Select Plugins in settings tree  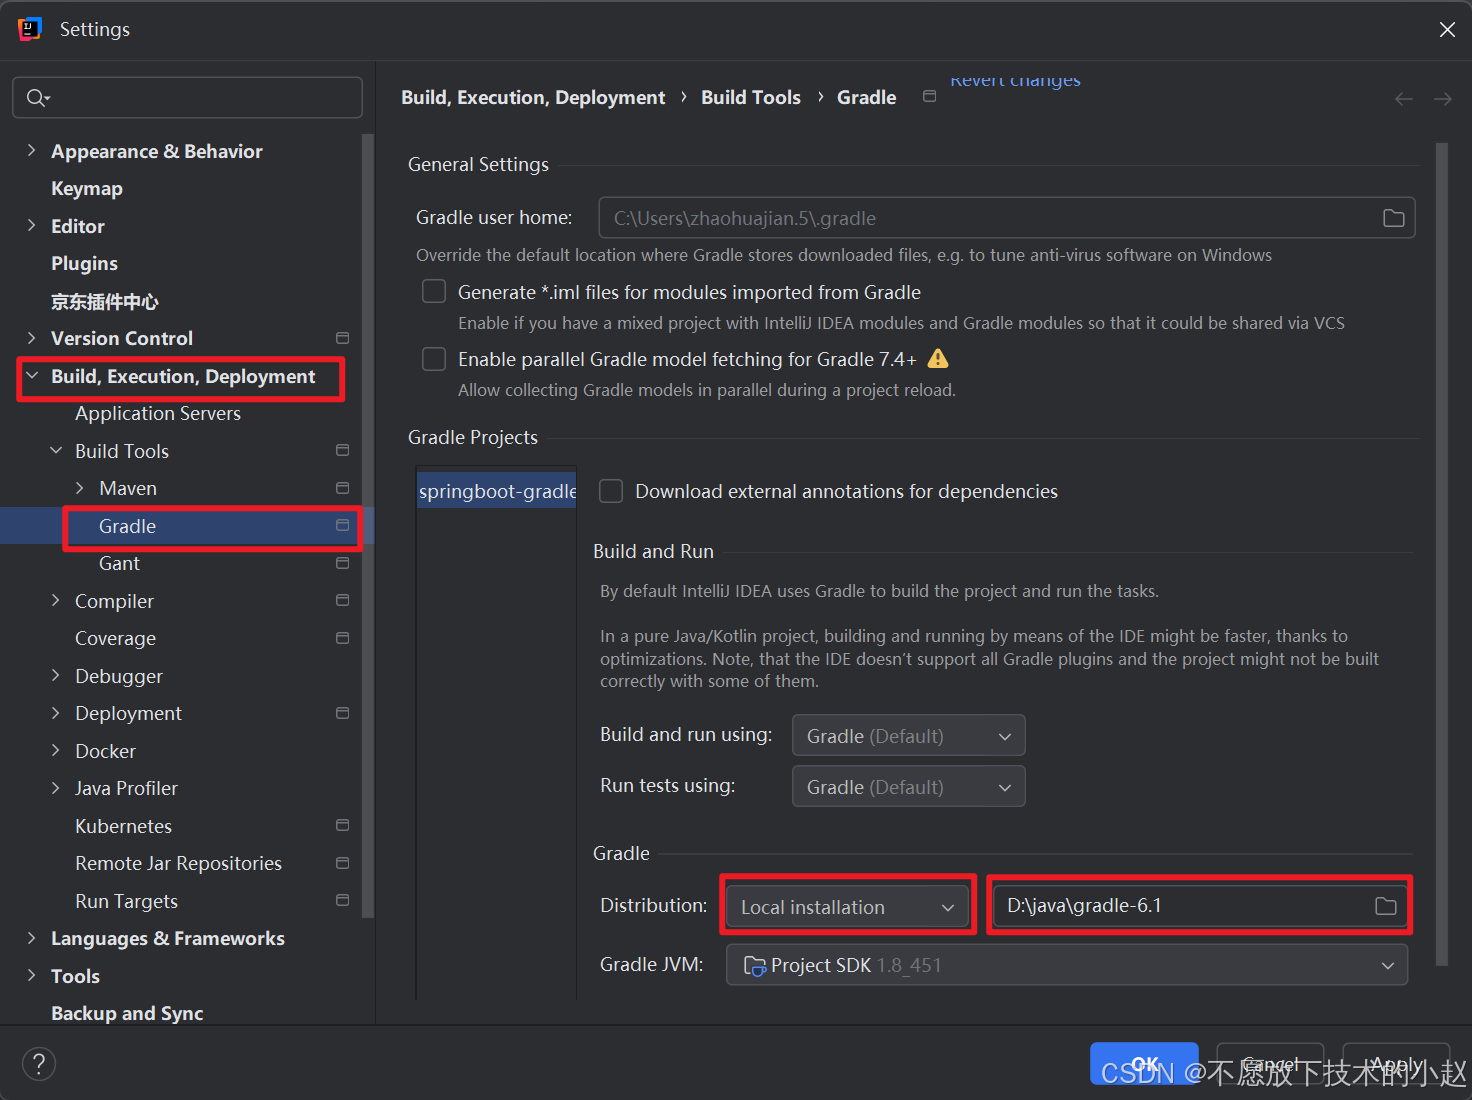84,263
